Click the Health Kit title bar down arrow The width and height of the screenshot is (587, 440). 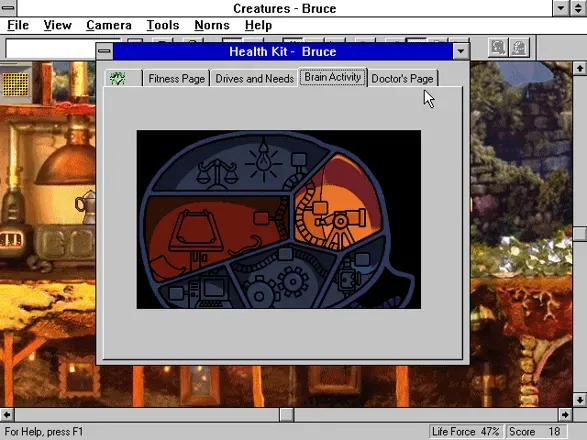[461, 51]
